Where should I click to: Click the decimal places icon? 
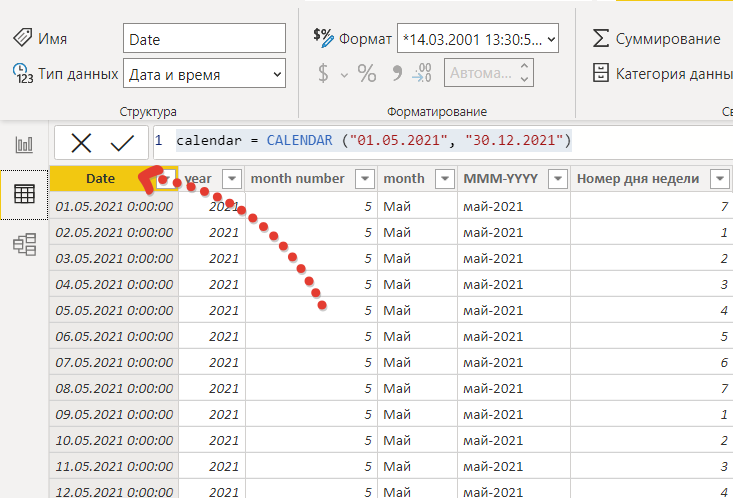(x=422, y=73)
